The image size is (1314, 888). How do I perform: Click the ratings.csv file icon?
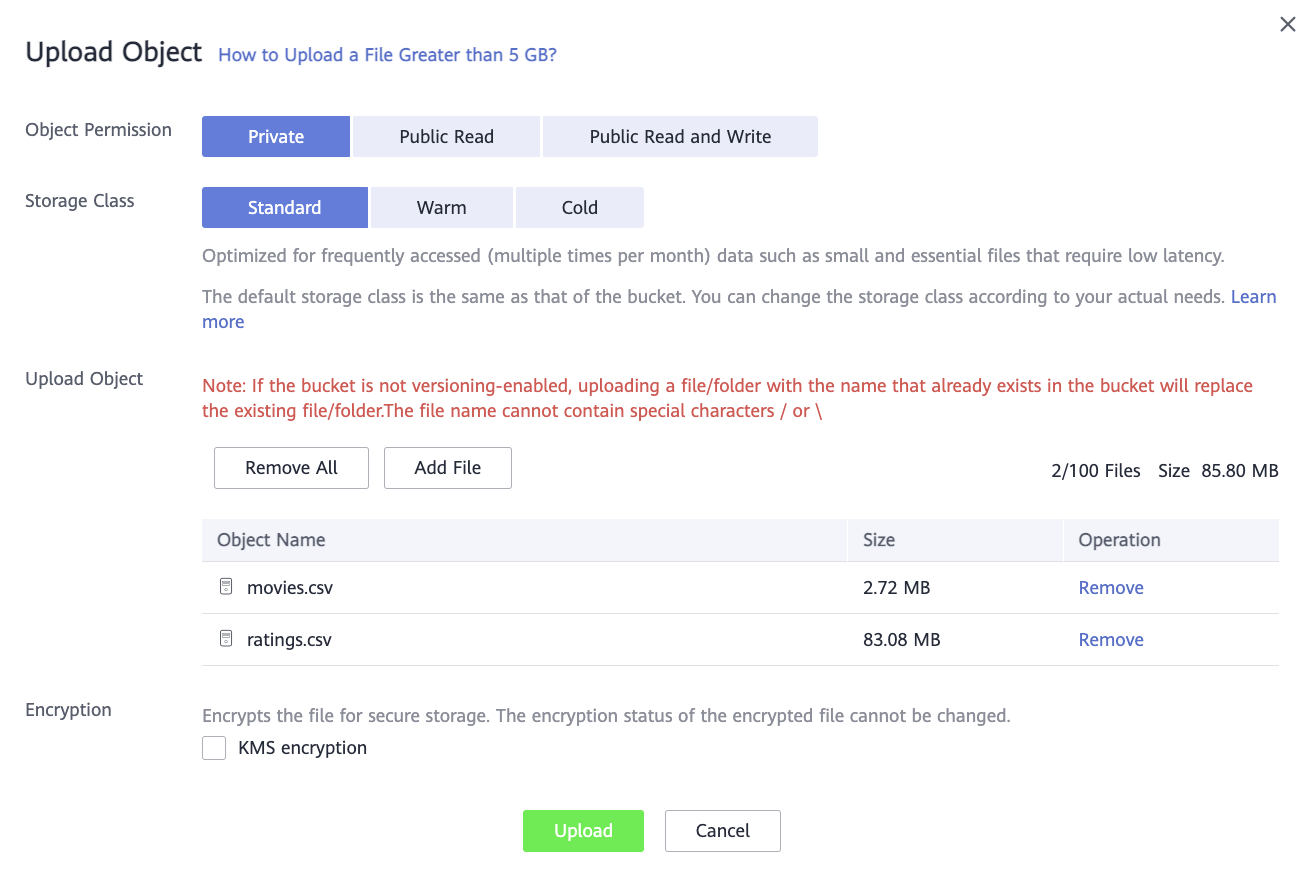click(x=226, y=639)
